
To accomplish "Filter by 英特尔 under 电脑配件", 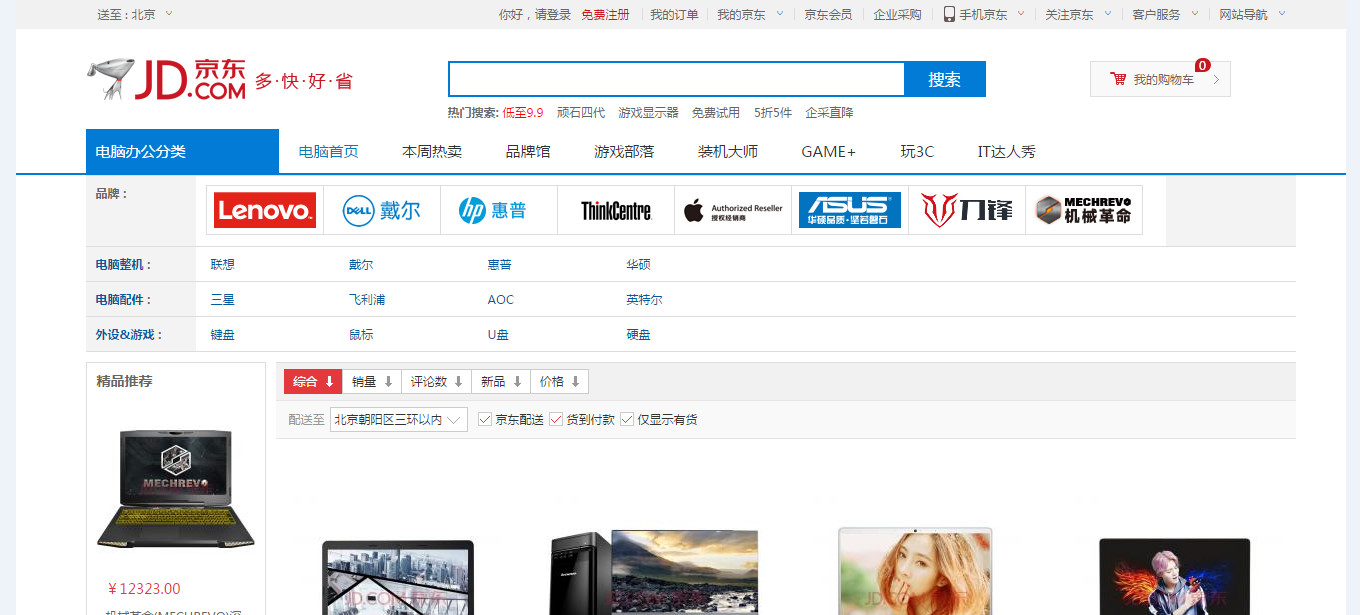I will click(644, 299).
